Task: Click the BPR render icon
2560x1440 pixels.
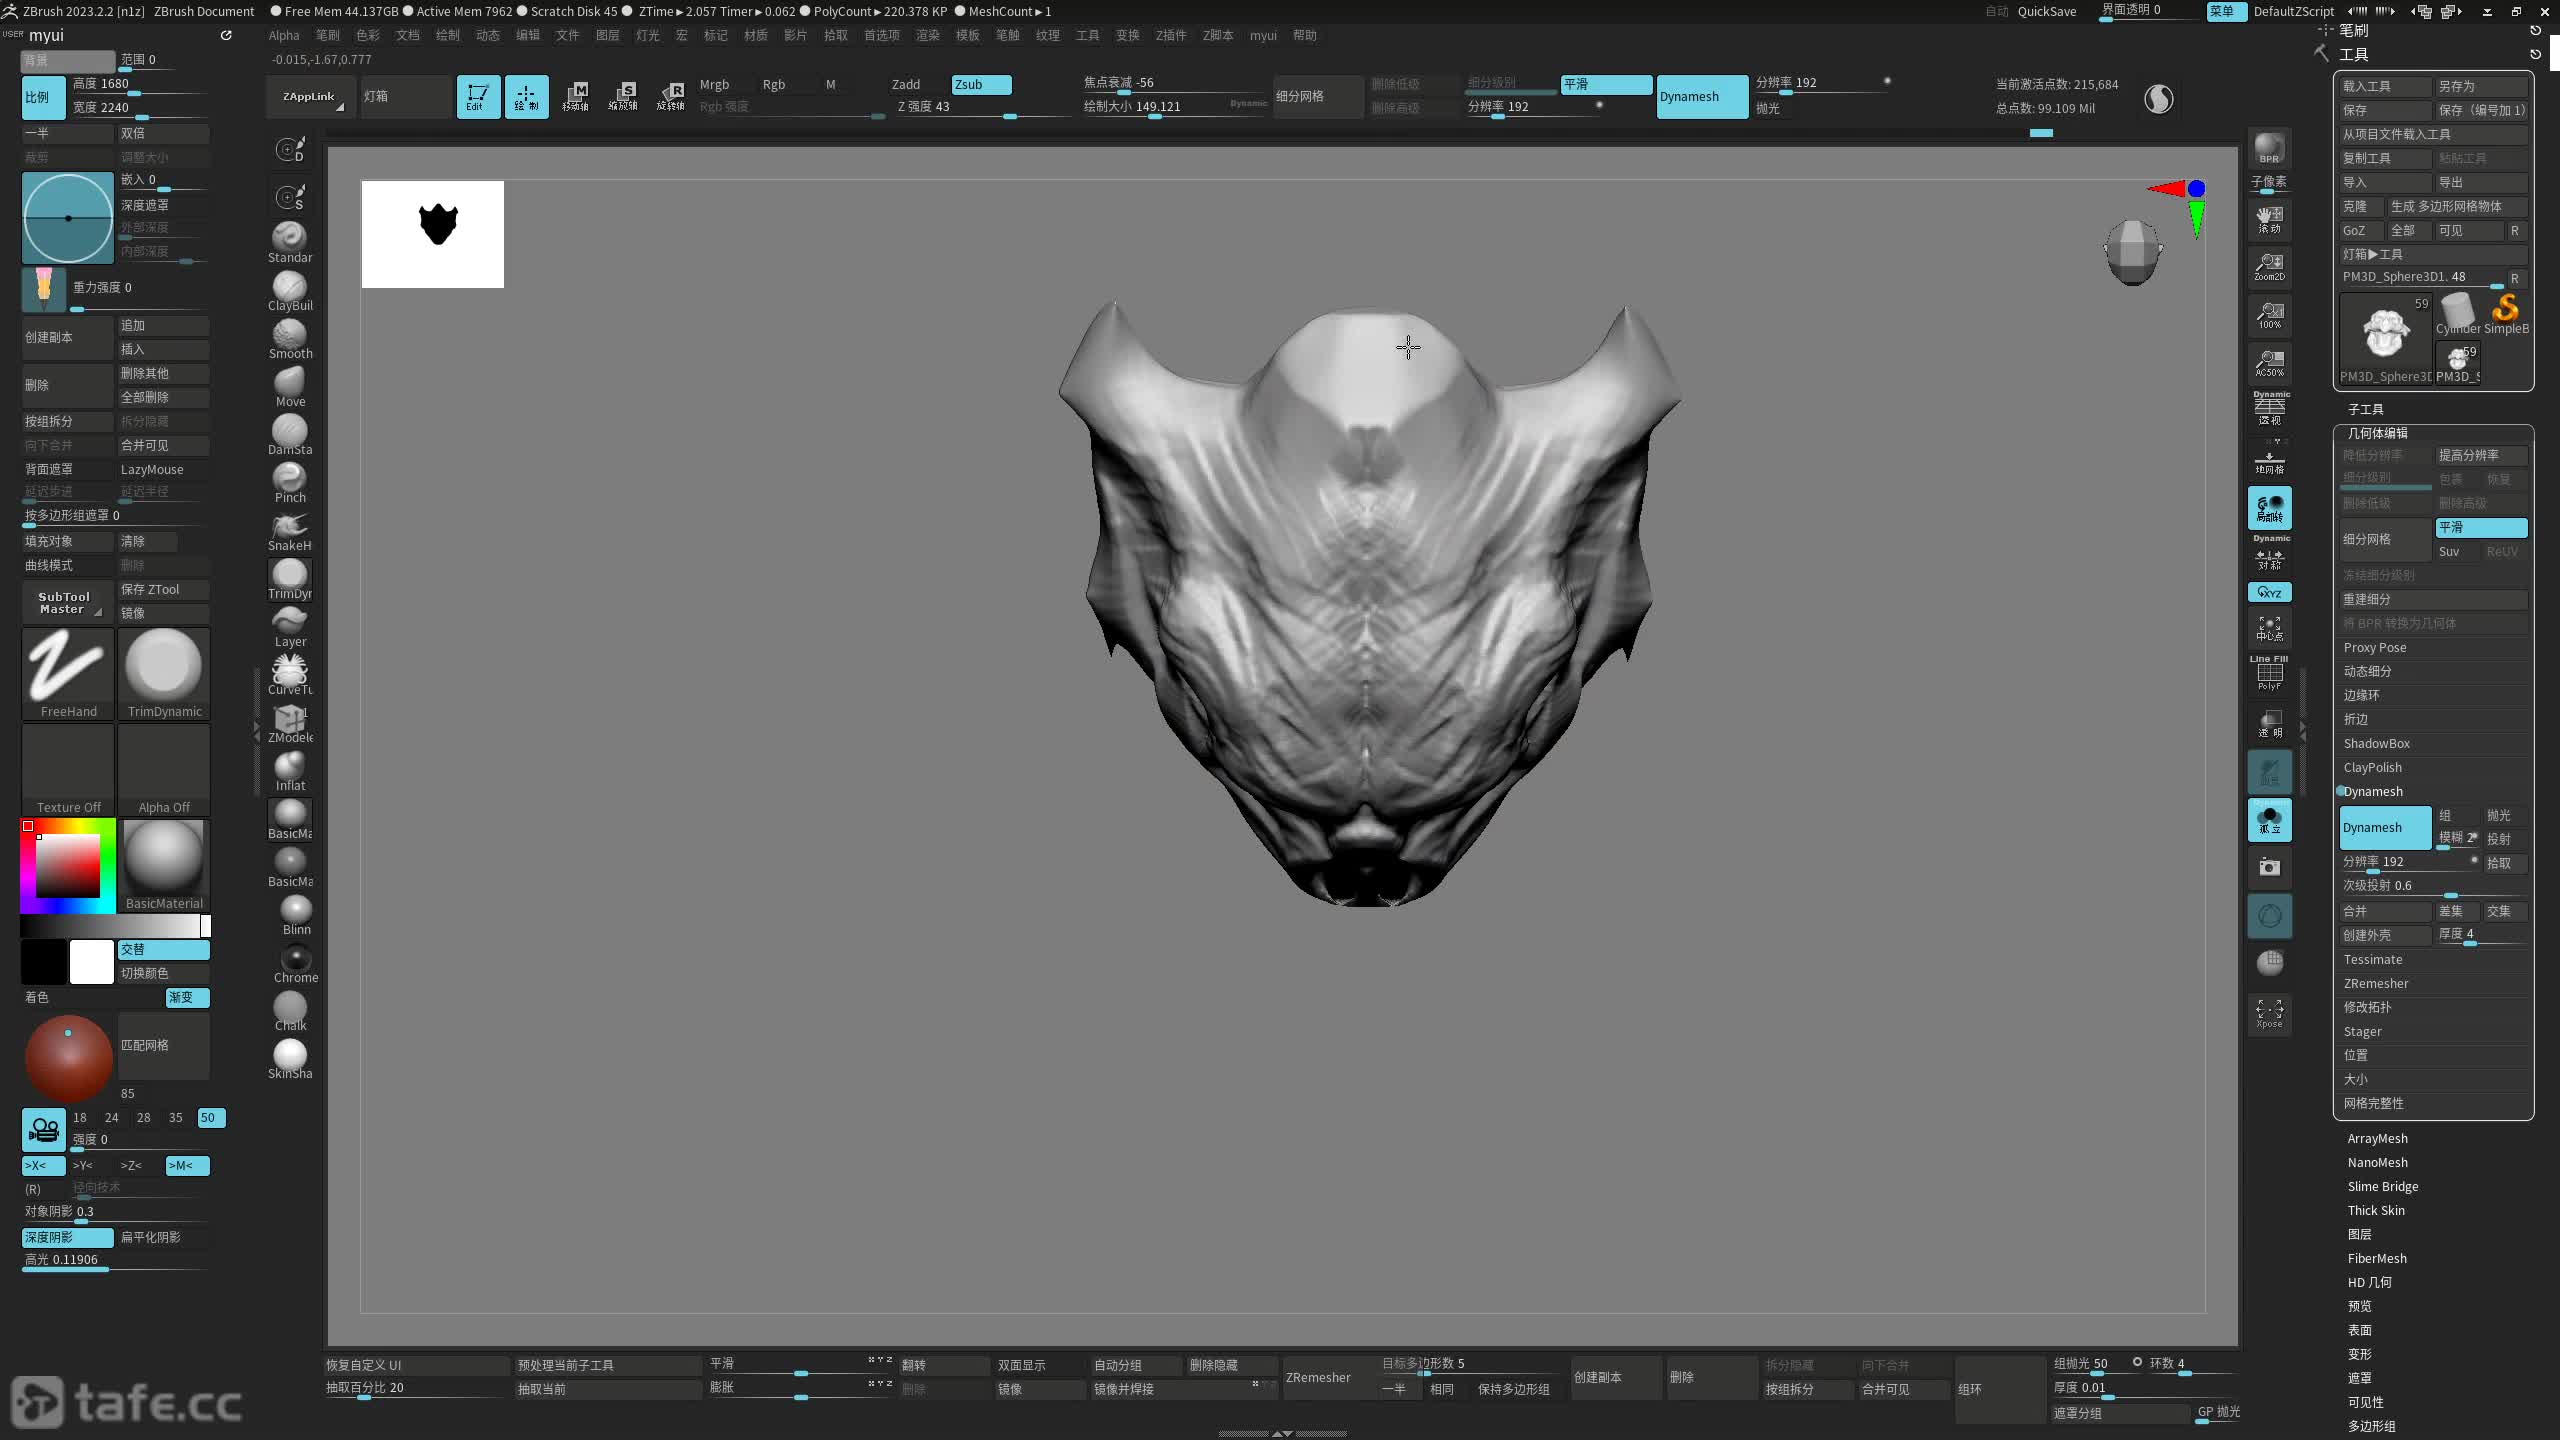Action: [x=2269, y=148]
